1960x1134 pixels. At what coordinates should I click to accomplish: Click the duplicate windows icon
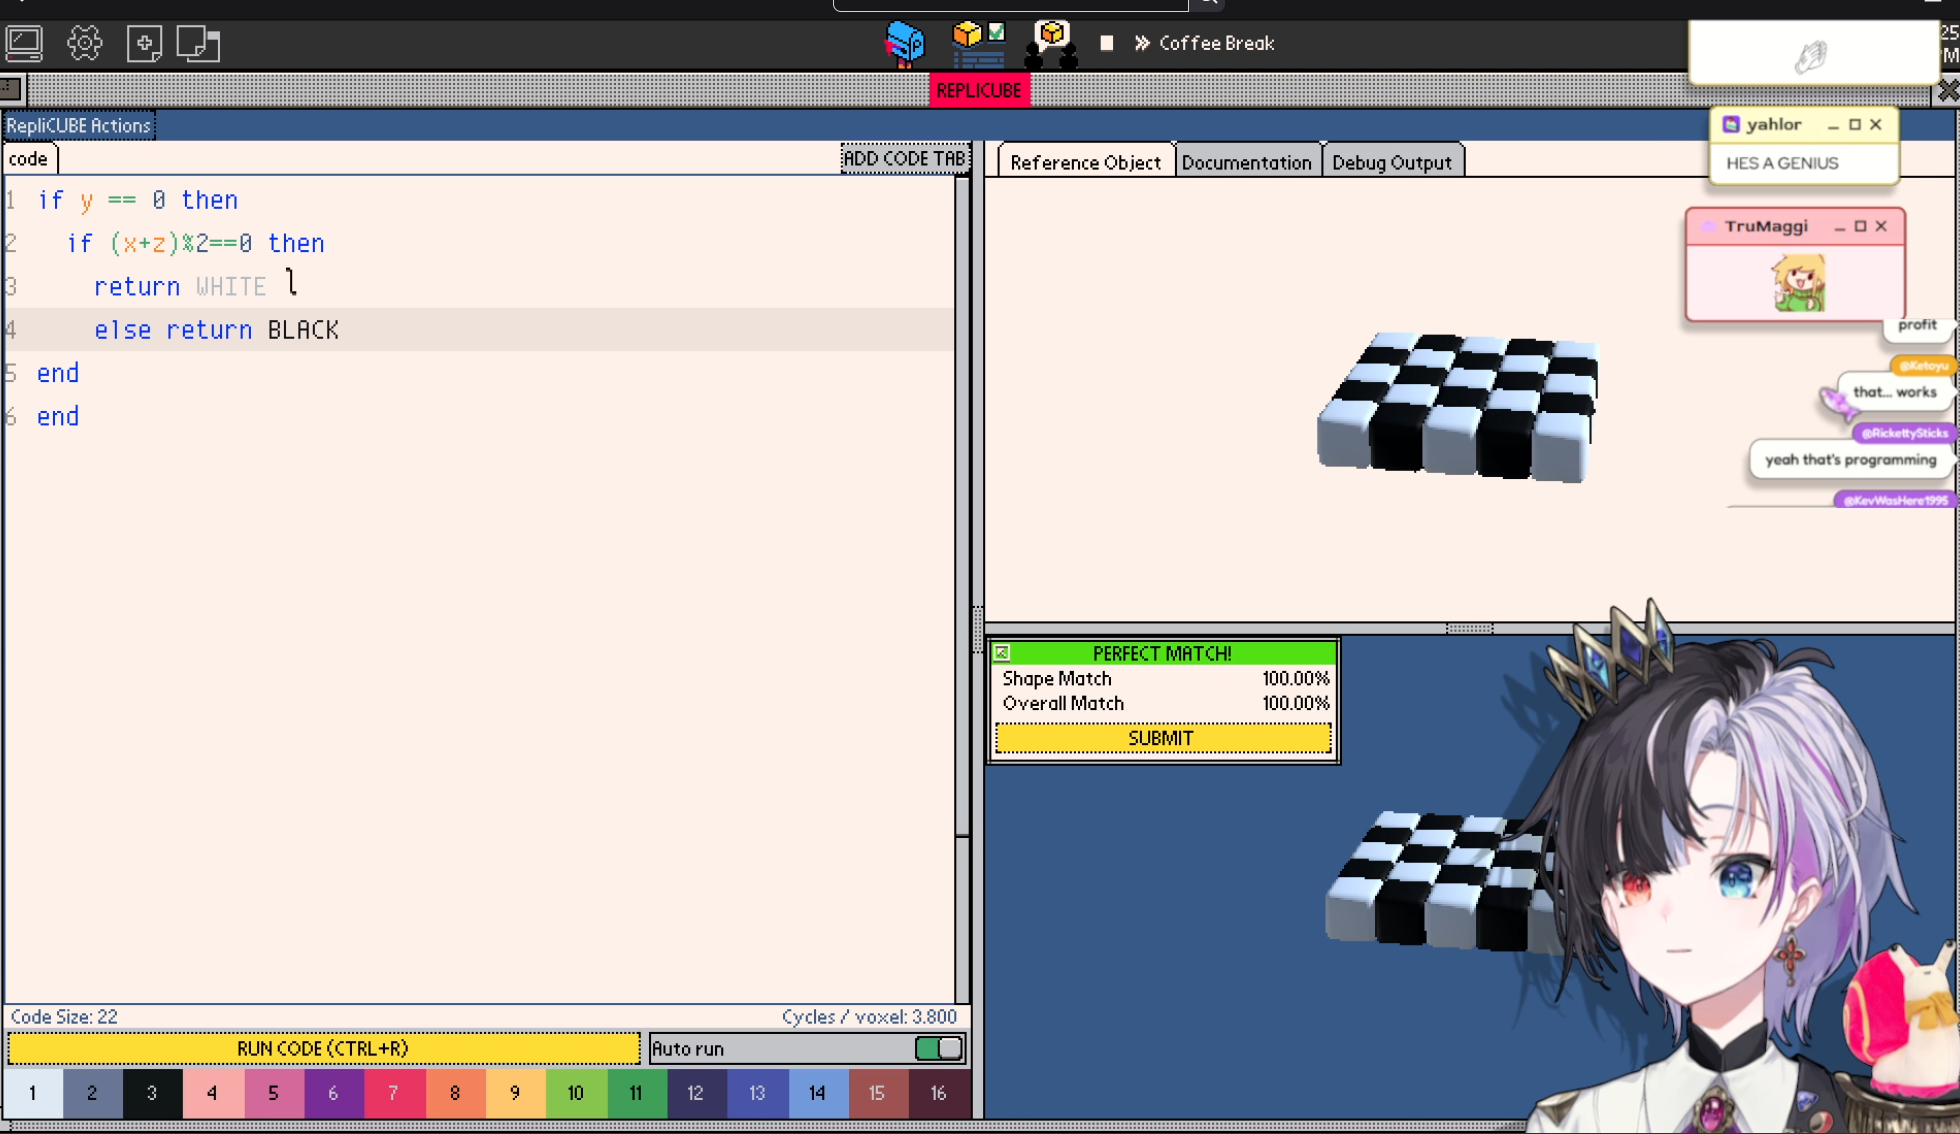(198, 43)
